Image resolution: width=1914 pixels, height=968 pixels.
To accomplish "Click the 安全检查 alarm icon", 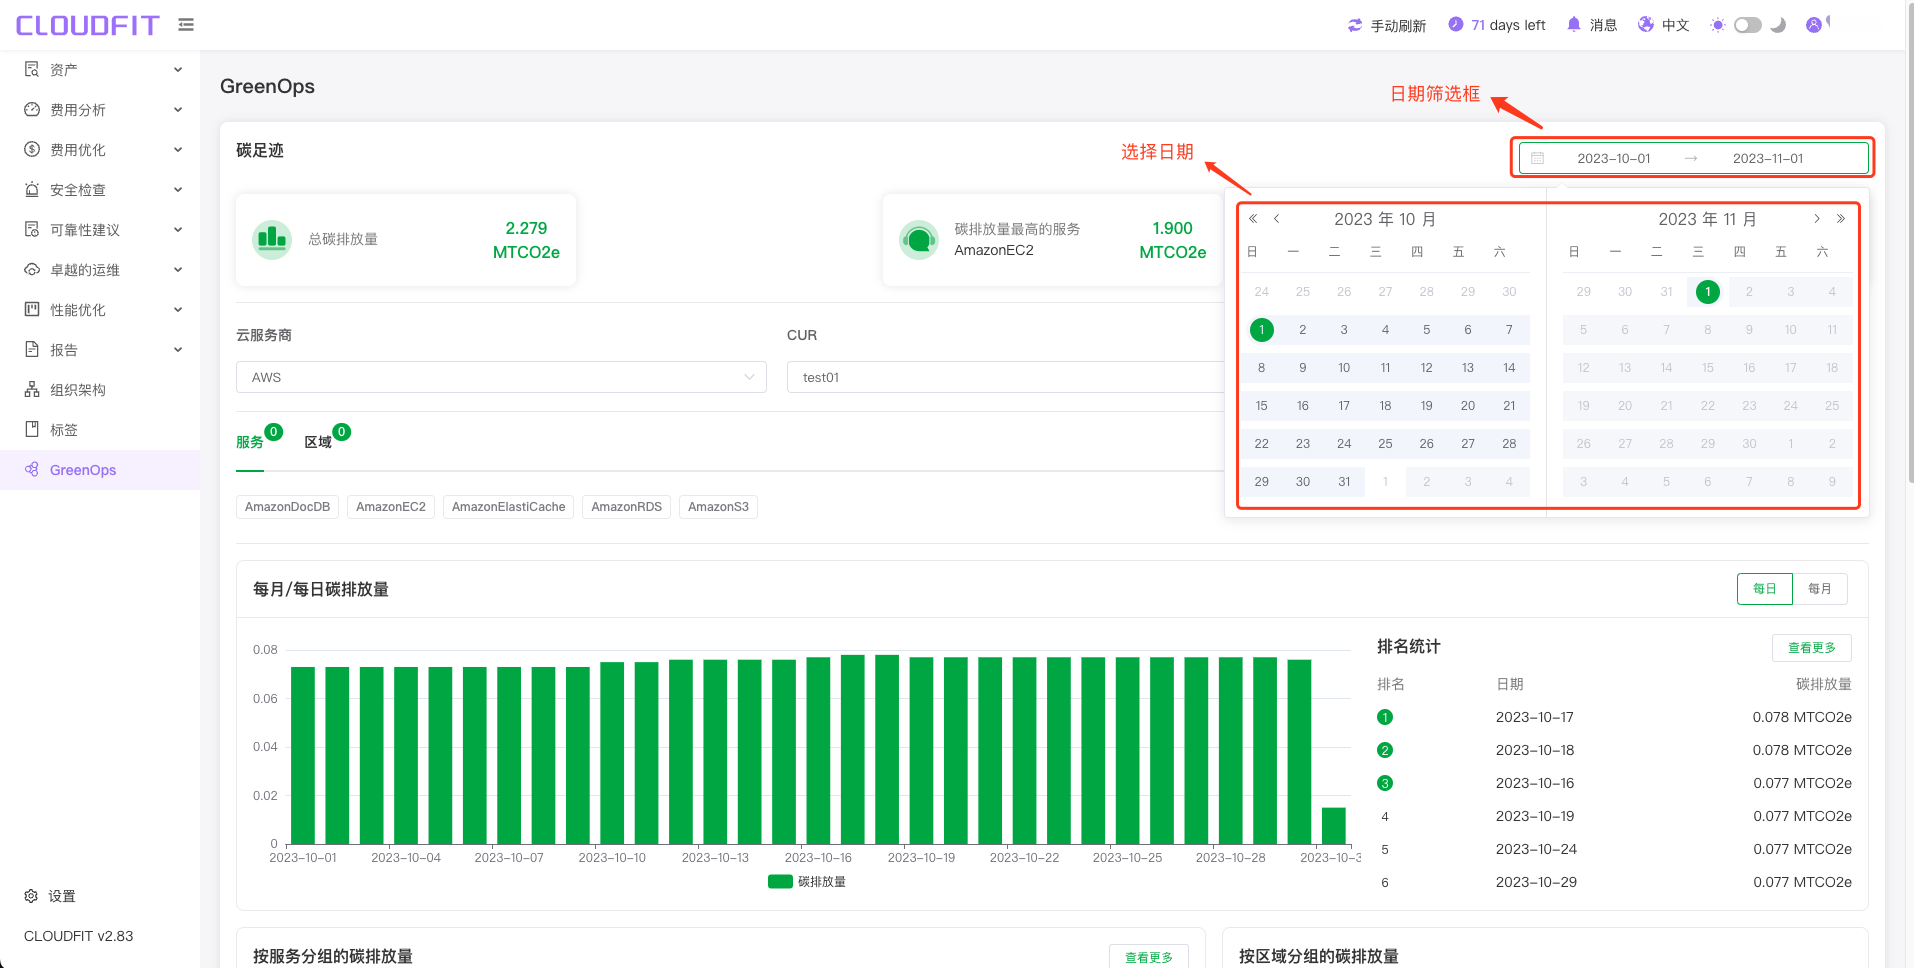I will (32, 189).
